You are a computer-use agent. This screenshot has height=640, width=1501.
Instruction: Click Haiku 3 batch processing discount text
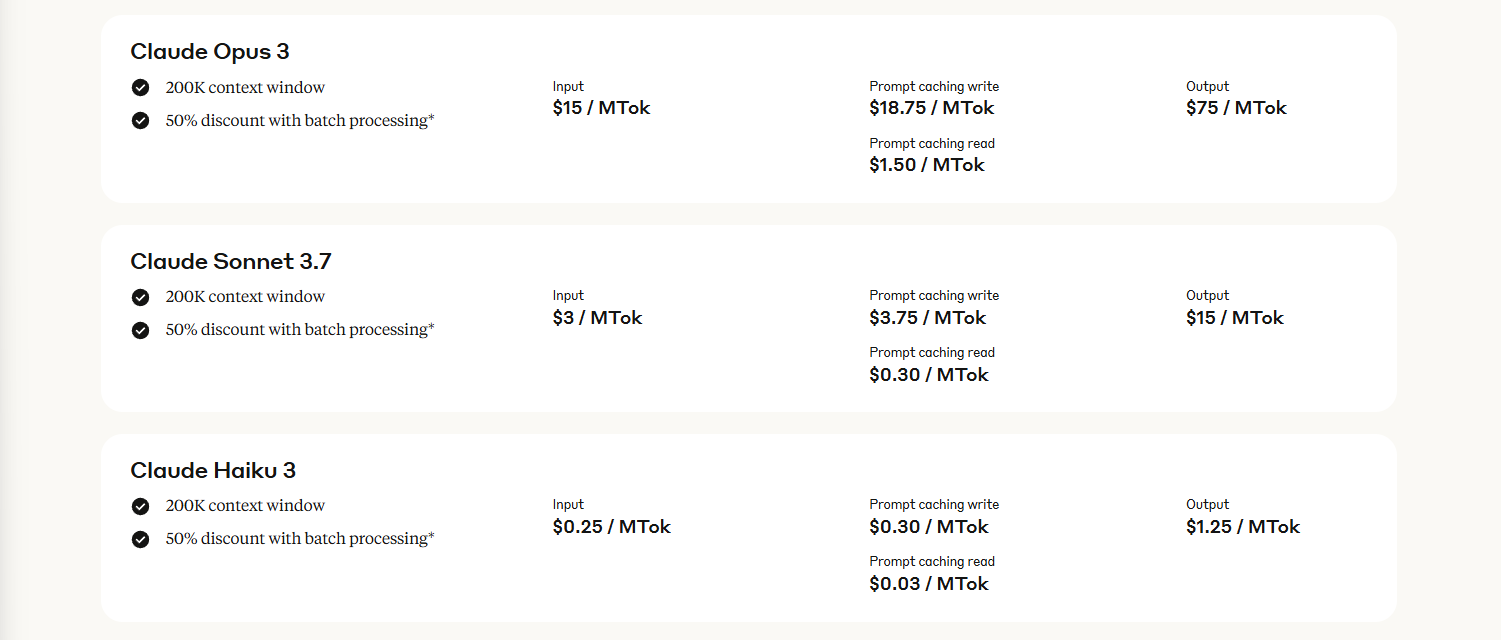point(300,539)
